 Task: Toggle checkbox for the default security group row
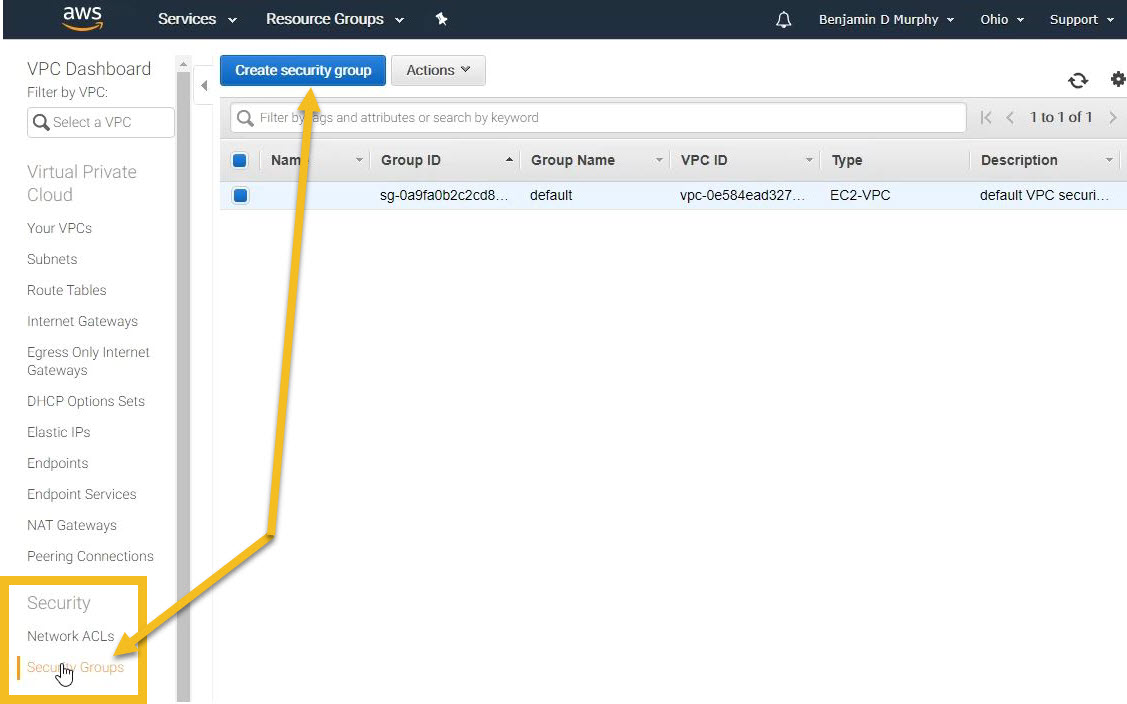tap(240, 195)
